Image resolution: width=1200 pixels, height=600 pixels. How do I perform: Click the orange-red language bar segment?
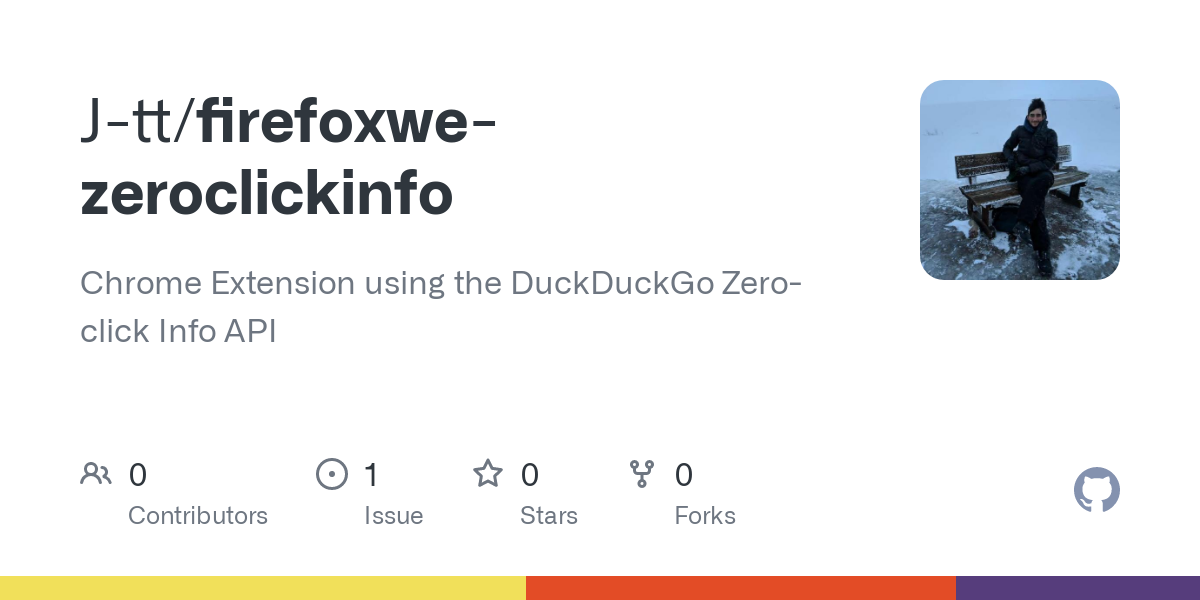point(741,588)
